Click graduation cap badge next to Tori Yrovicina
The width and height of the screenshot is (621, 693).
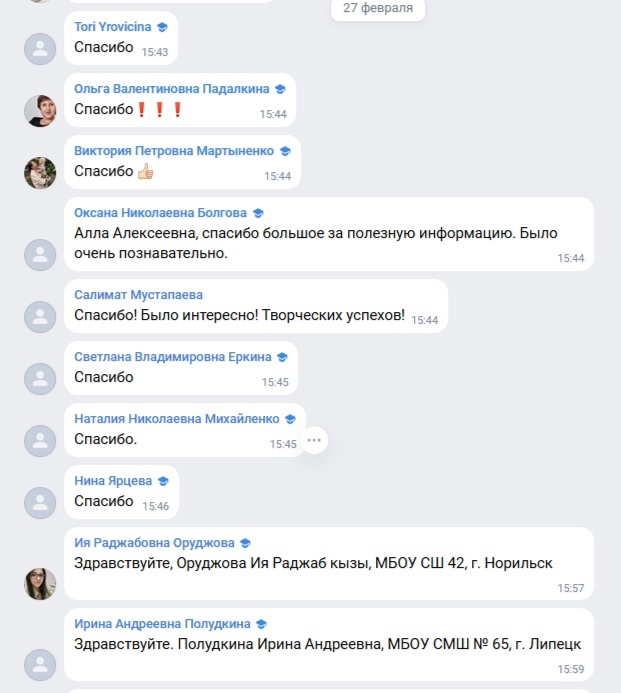162,27
